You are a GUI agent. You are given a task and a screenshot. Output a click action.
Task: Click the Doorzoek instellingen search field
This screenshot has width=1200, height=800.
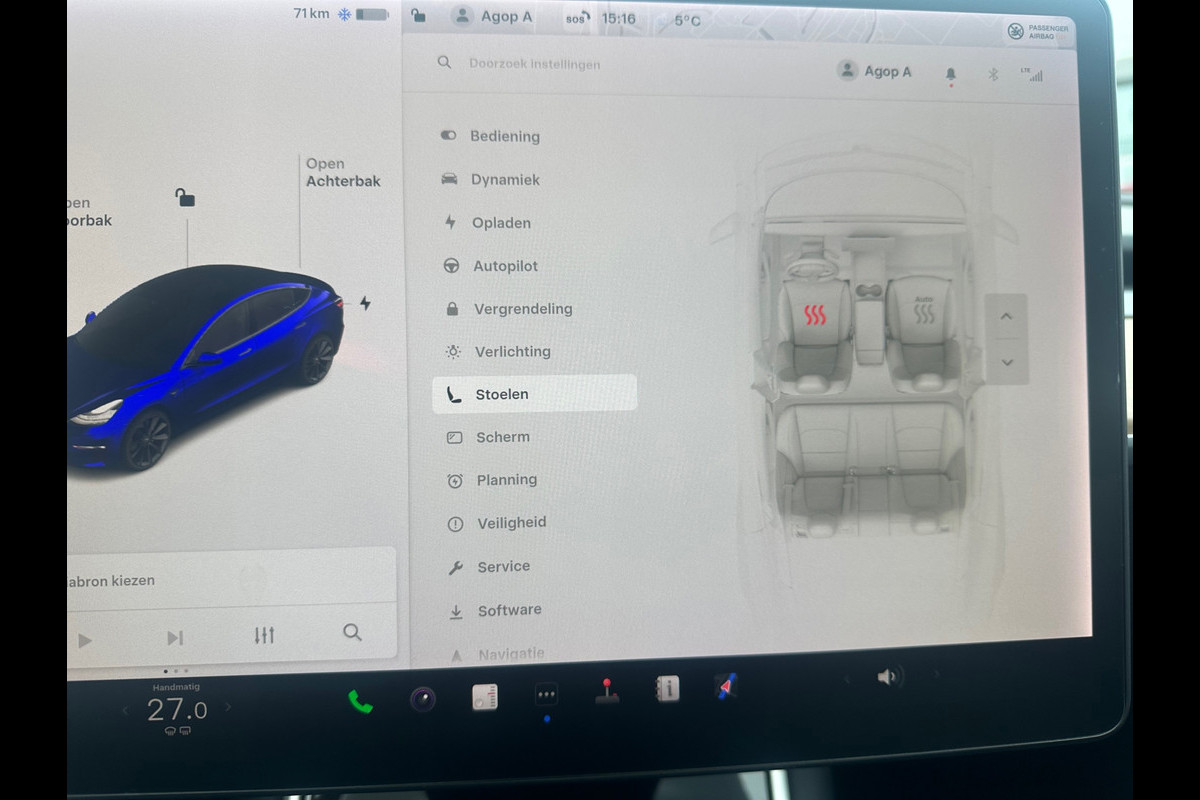pos(535,64)
